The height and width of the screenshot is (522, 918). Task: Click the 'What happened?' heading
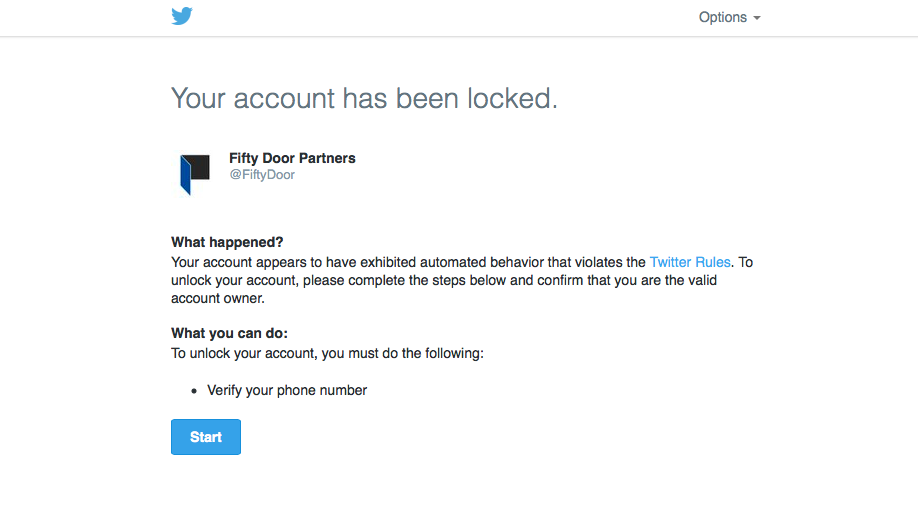pos(227,242)
